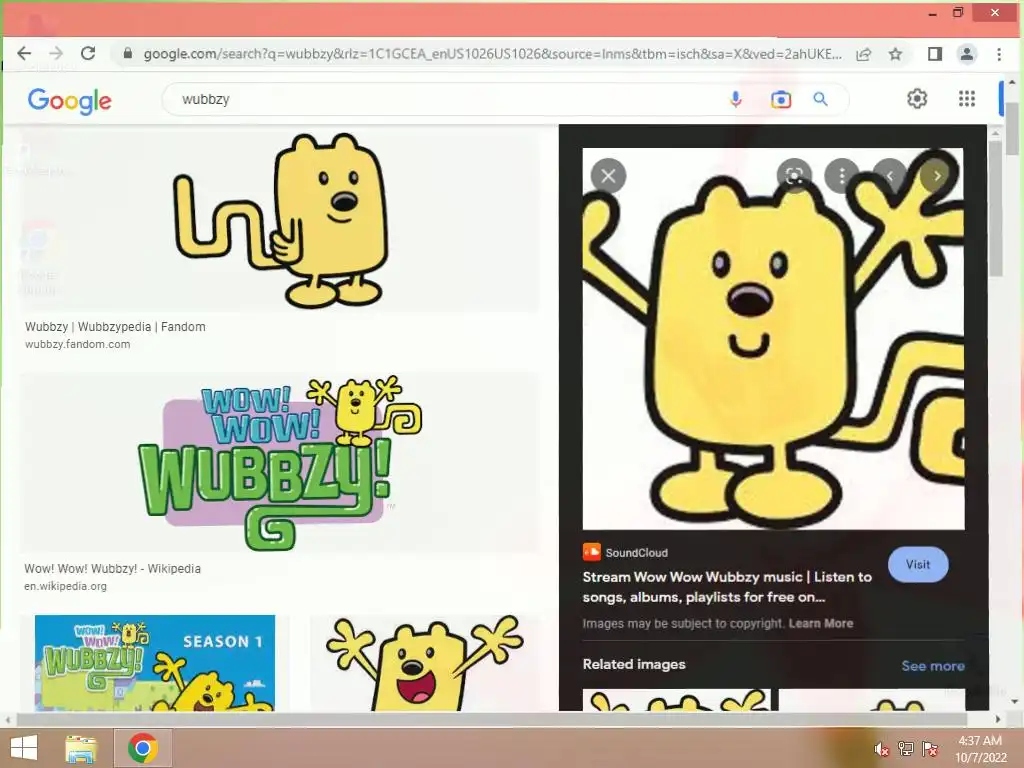Search by image with camera icon
Screen dimensions: 1024x768
tap(780, 99)
